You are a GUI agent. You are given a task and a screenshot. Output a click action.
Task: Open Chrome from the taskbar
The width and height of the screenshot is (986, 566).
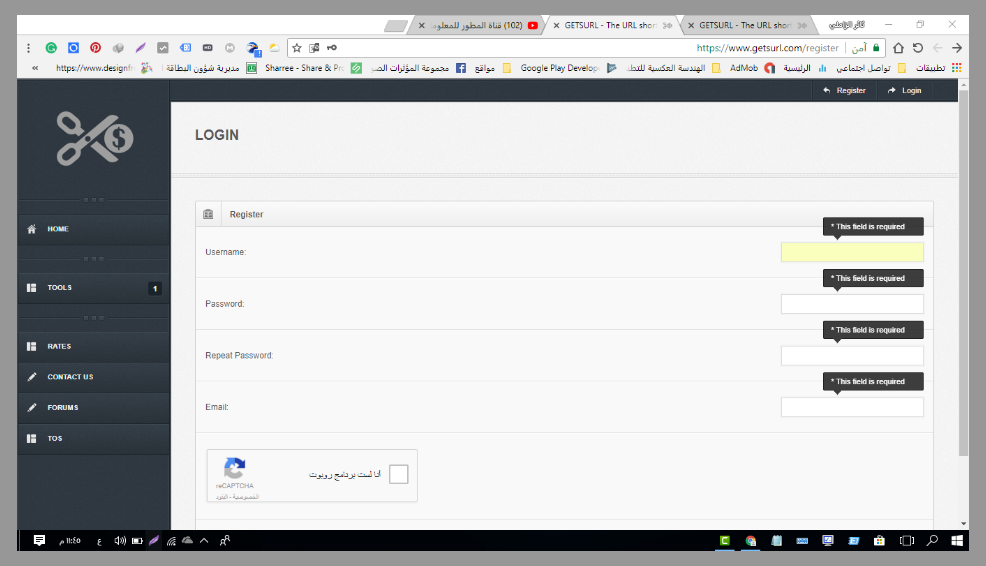click(x=751, y=541)
